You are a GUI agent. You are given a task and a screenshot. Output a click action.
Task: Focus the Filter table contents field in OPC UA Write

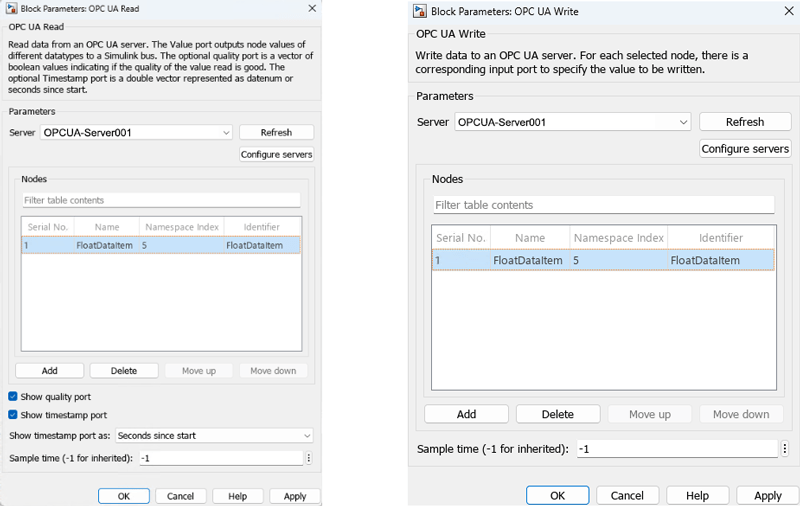click(604, 205)
